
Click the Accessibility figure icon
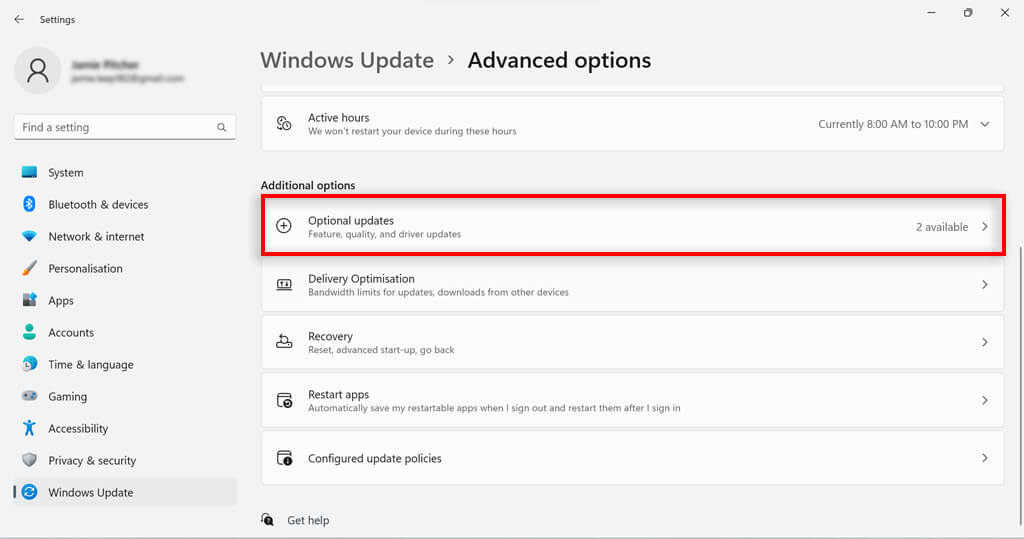[x=29, y=429]
